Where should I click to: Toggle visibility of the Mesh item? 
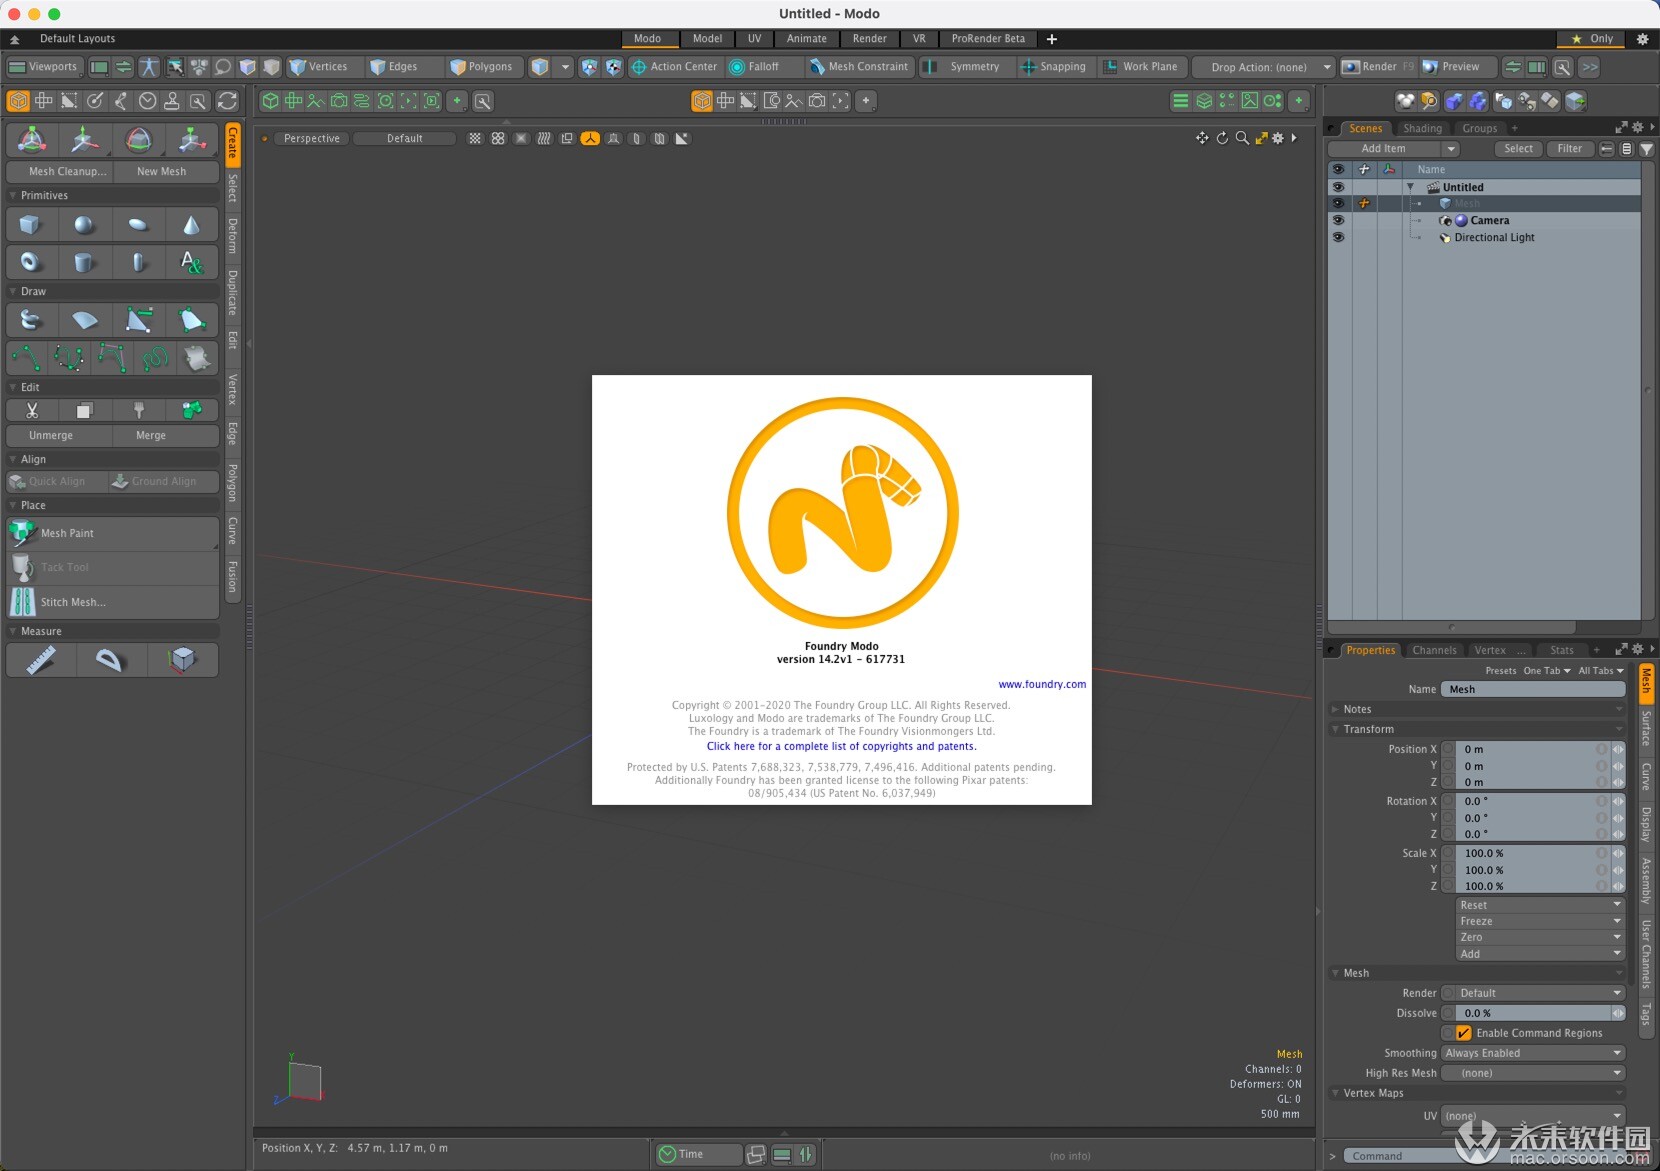click(x=1338, y=204)
